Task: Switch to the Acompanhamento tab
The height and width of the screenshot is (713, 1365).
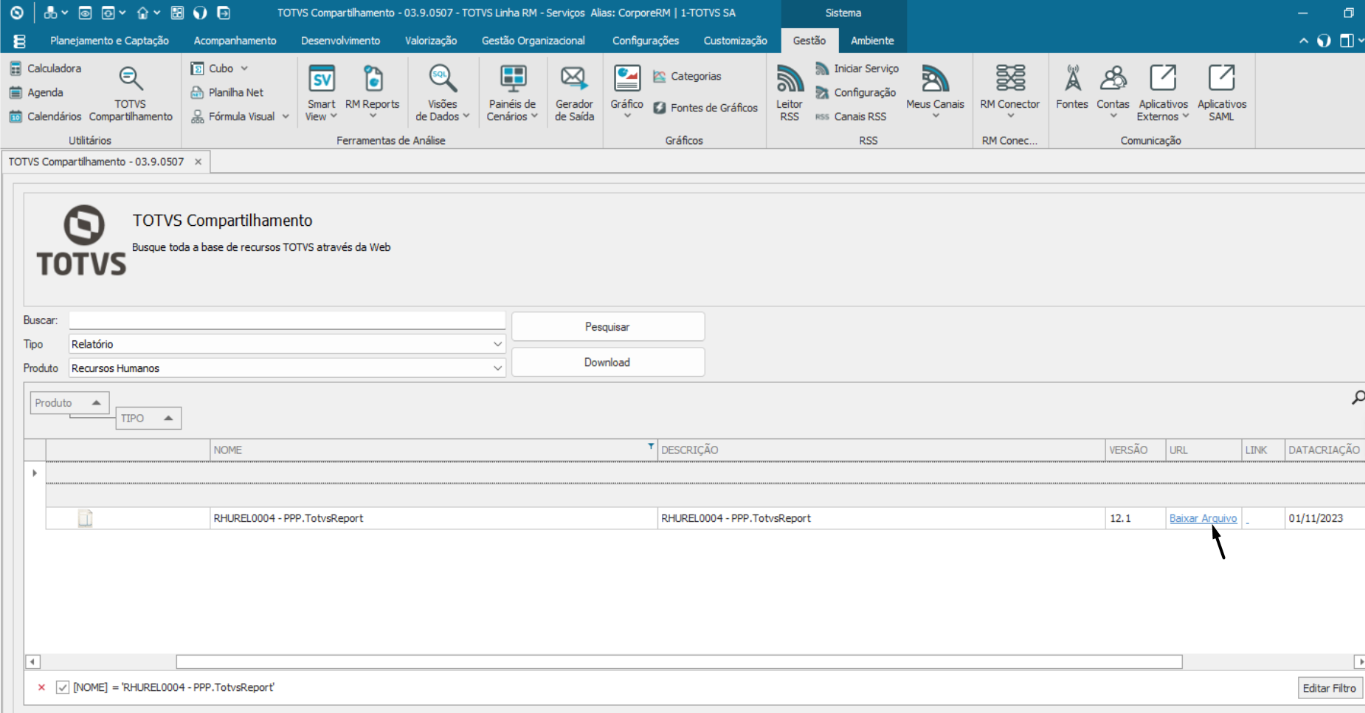Action: click(235, 41)
